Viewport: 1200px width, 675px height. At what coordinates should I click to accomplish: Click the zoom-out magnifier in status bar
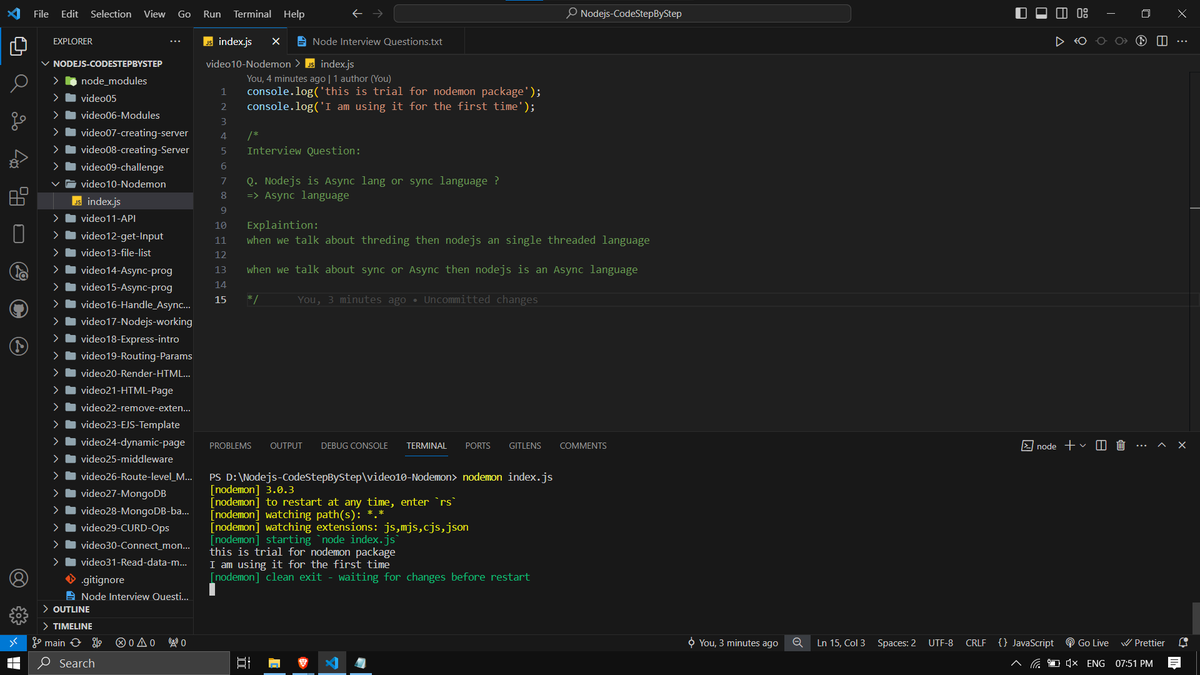click(798, 643)
